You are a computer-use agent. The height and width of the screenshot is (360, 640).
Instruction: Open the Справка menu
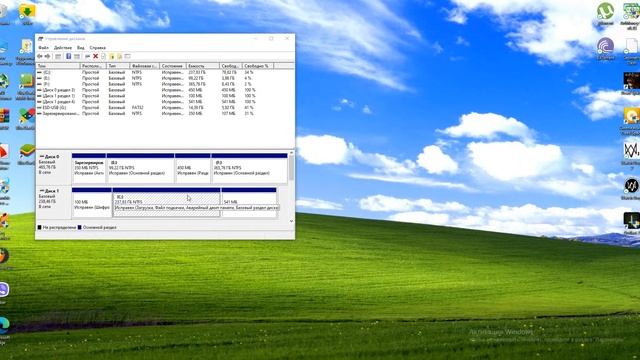[x=98, y=48]
